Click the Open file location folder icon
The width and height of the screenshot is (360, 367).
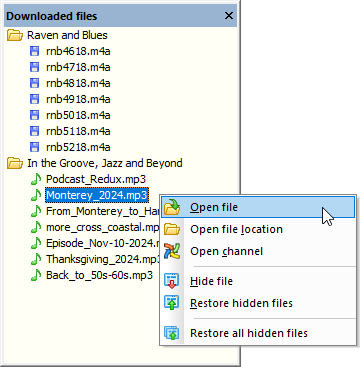click(172, 229)
